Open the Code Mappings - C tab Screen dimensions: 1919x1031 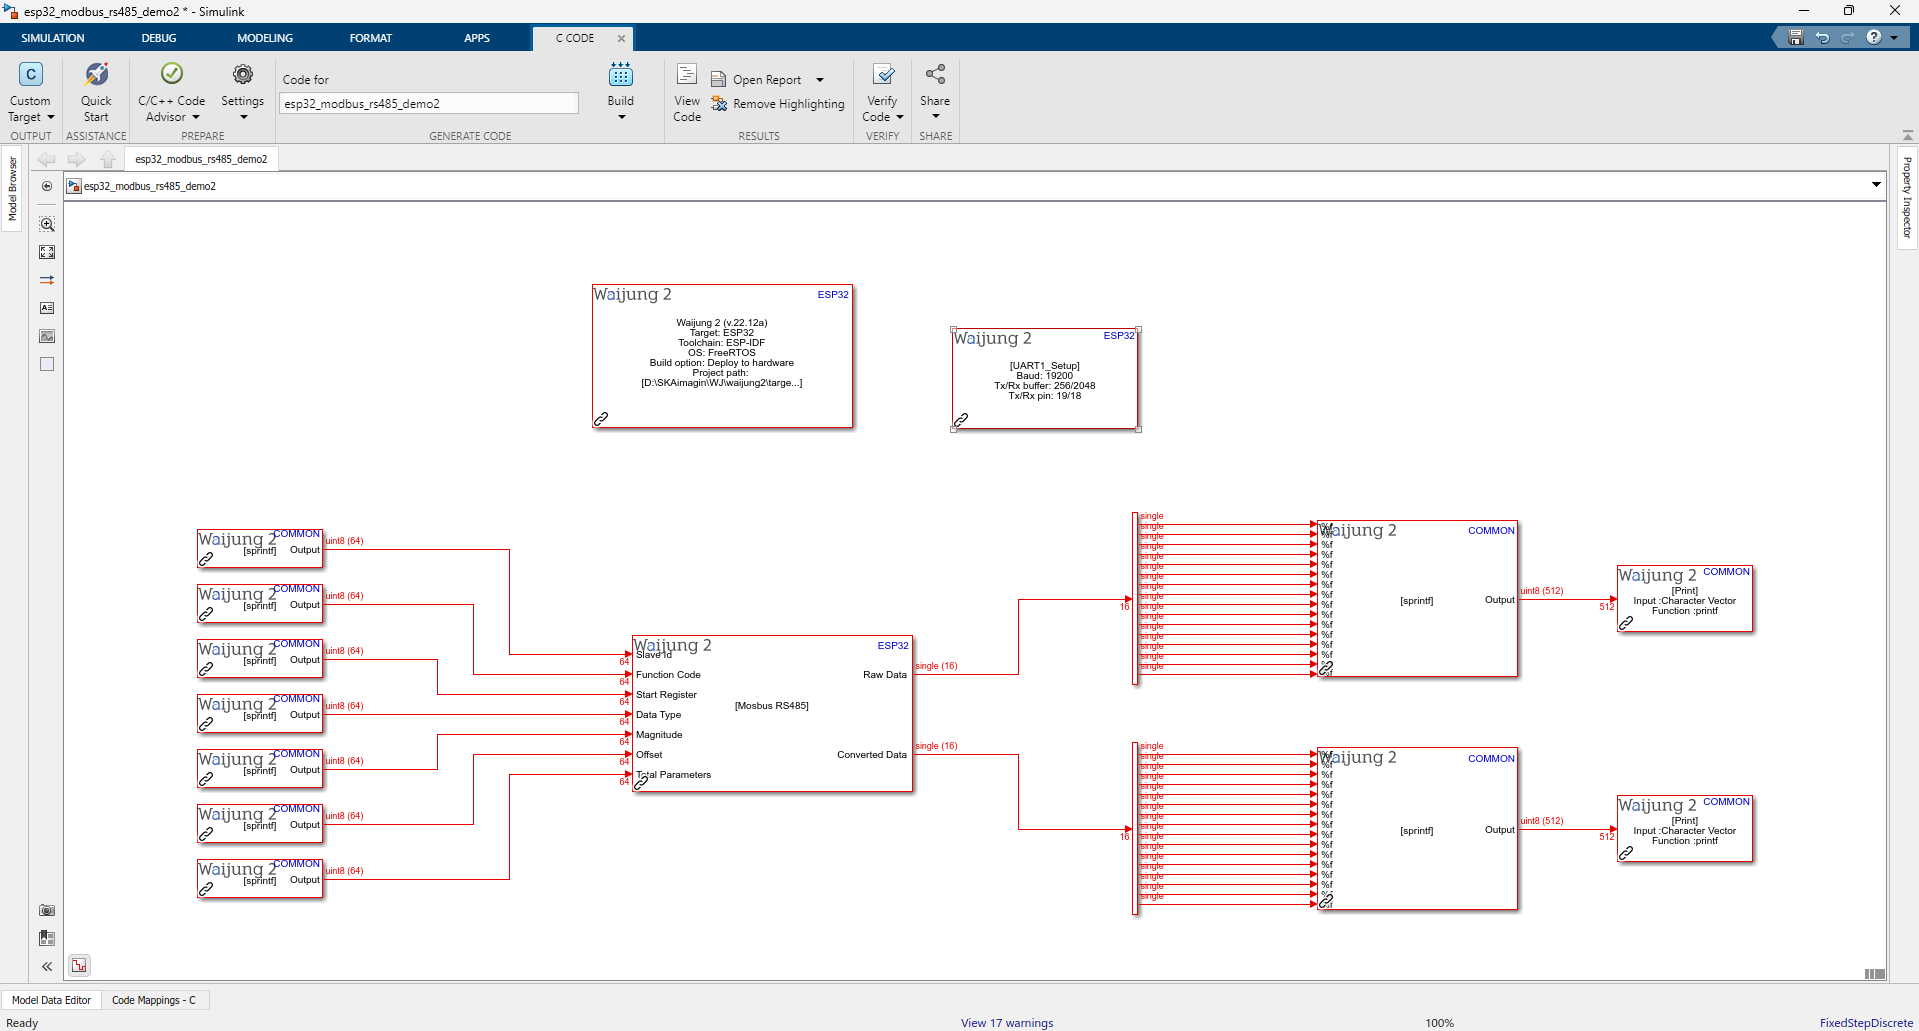154,1000
